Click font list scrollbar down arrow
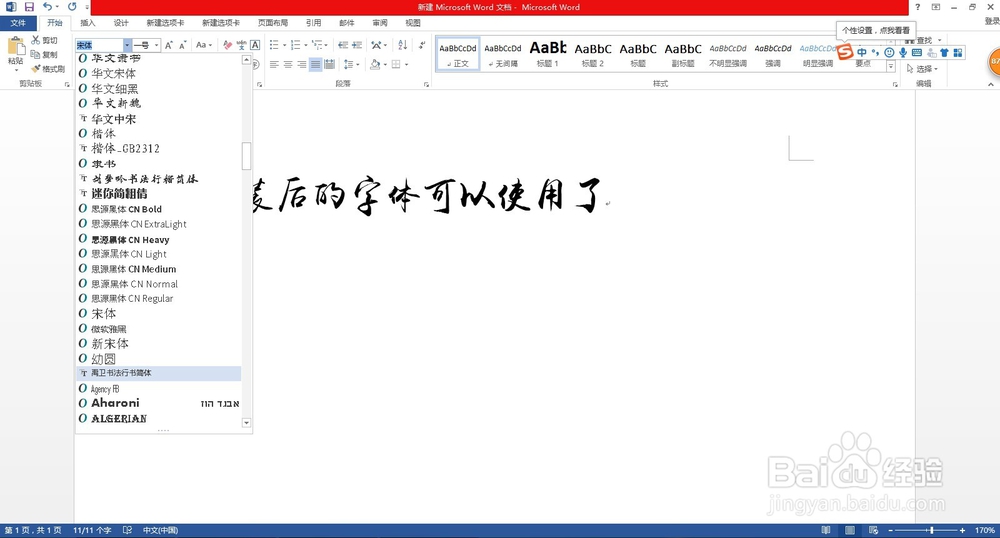 tap(246, 423)
